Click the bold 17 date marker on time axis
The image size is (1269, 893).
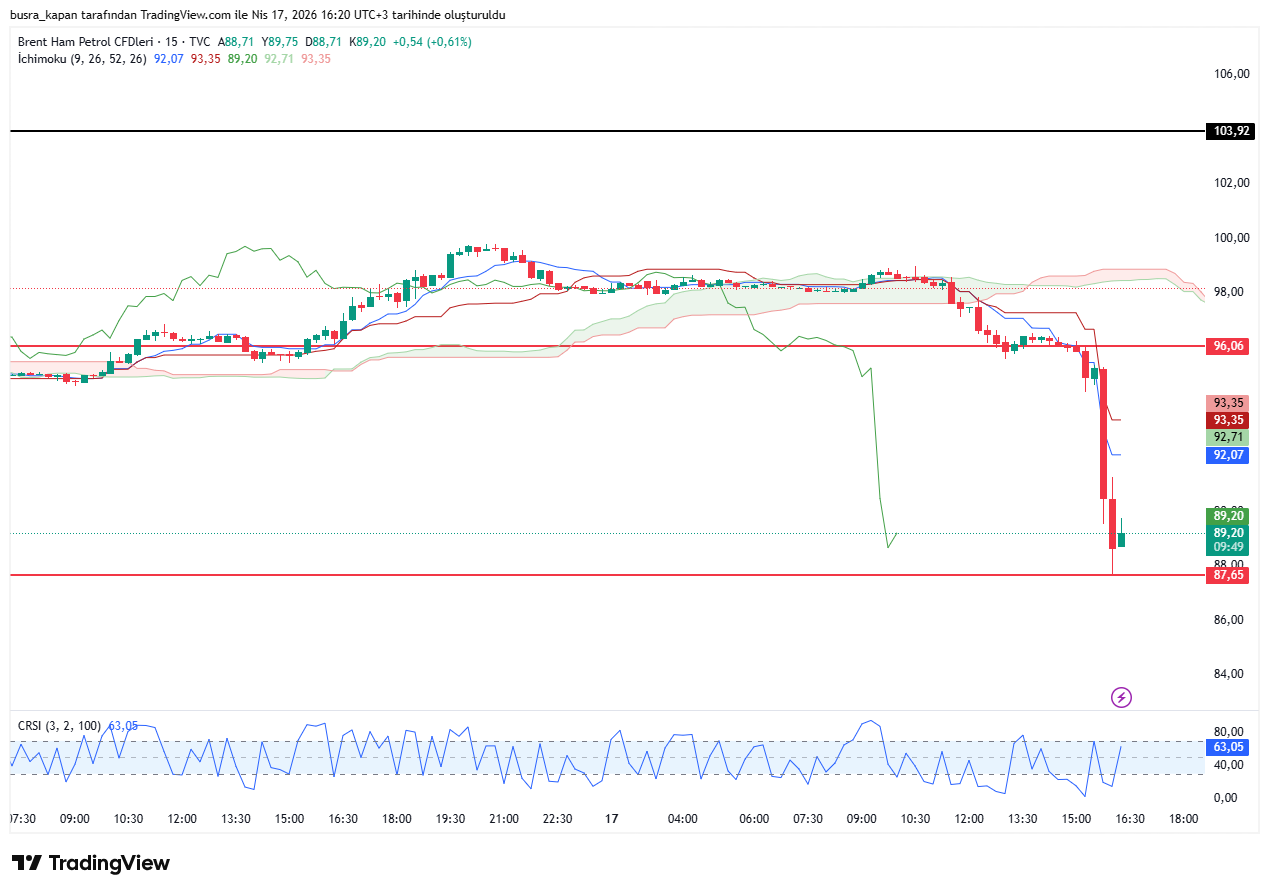click(x=612, y=818)
